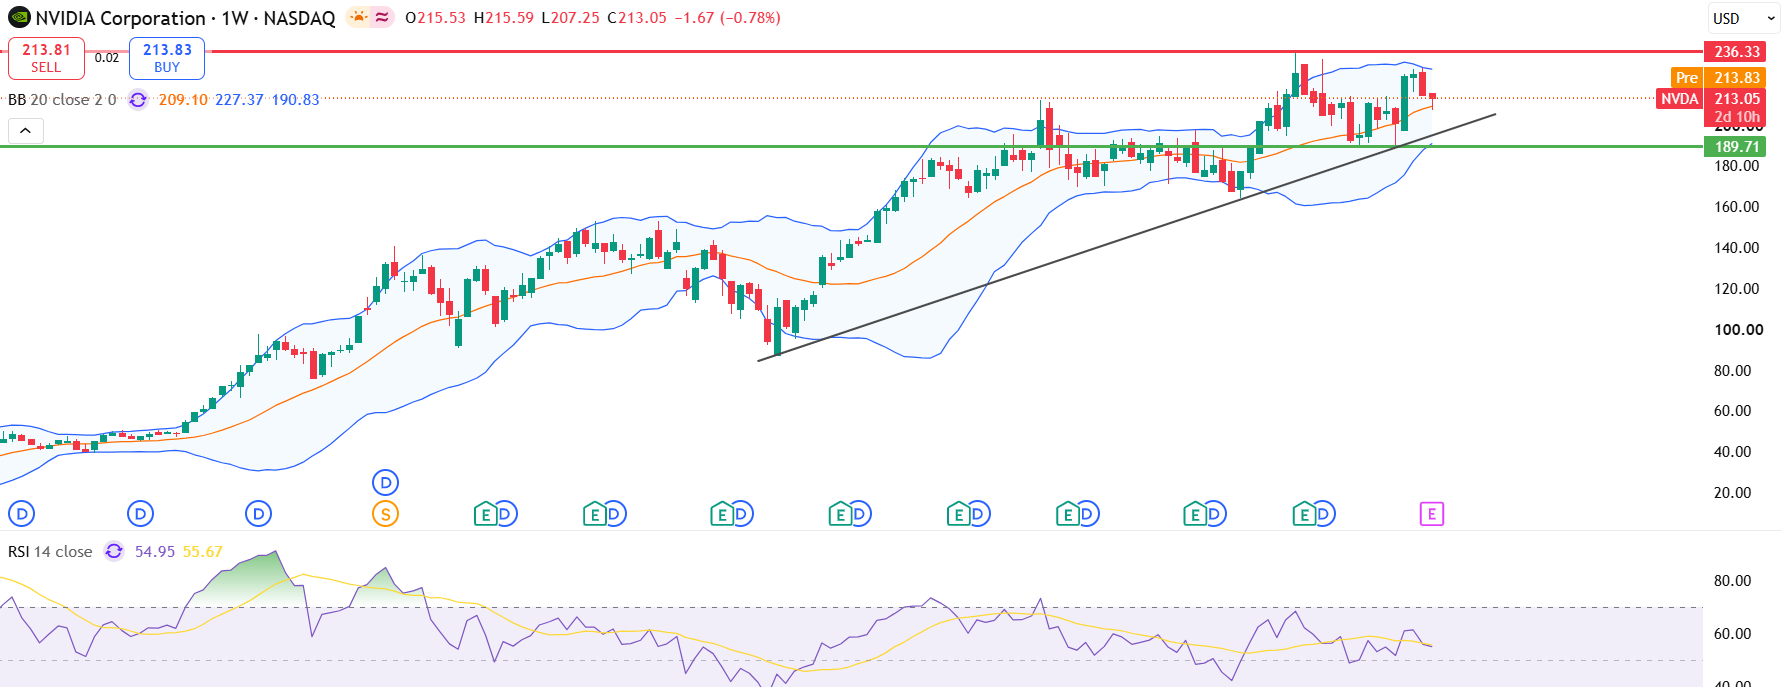Click the low price L207.25

pyautogui.click(x=571, y=18)
